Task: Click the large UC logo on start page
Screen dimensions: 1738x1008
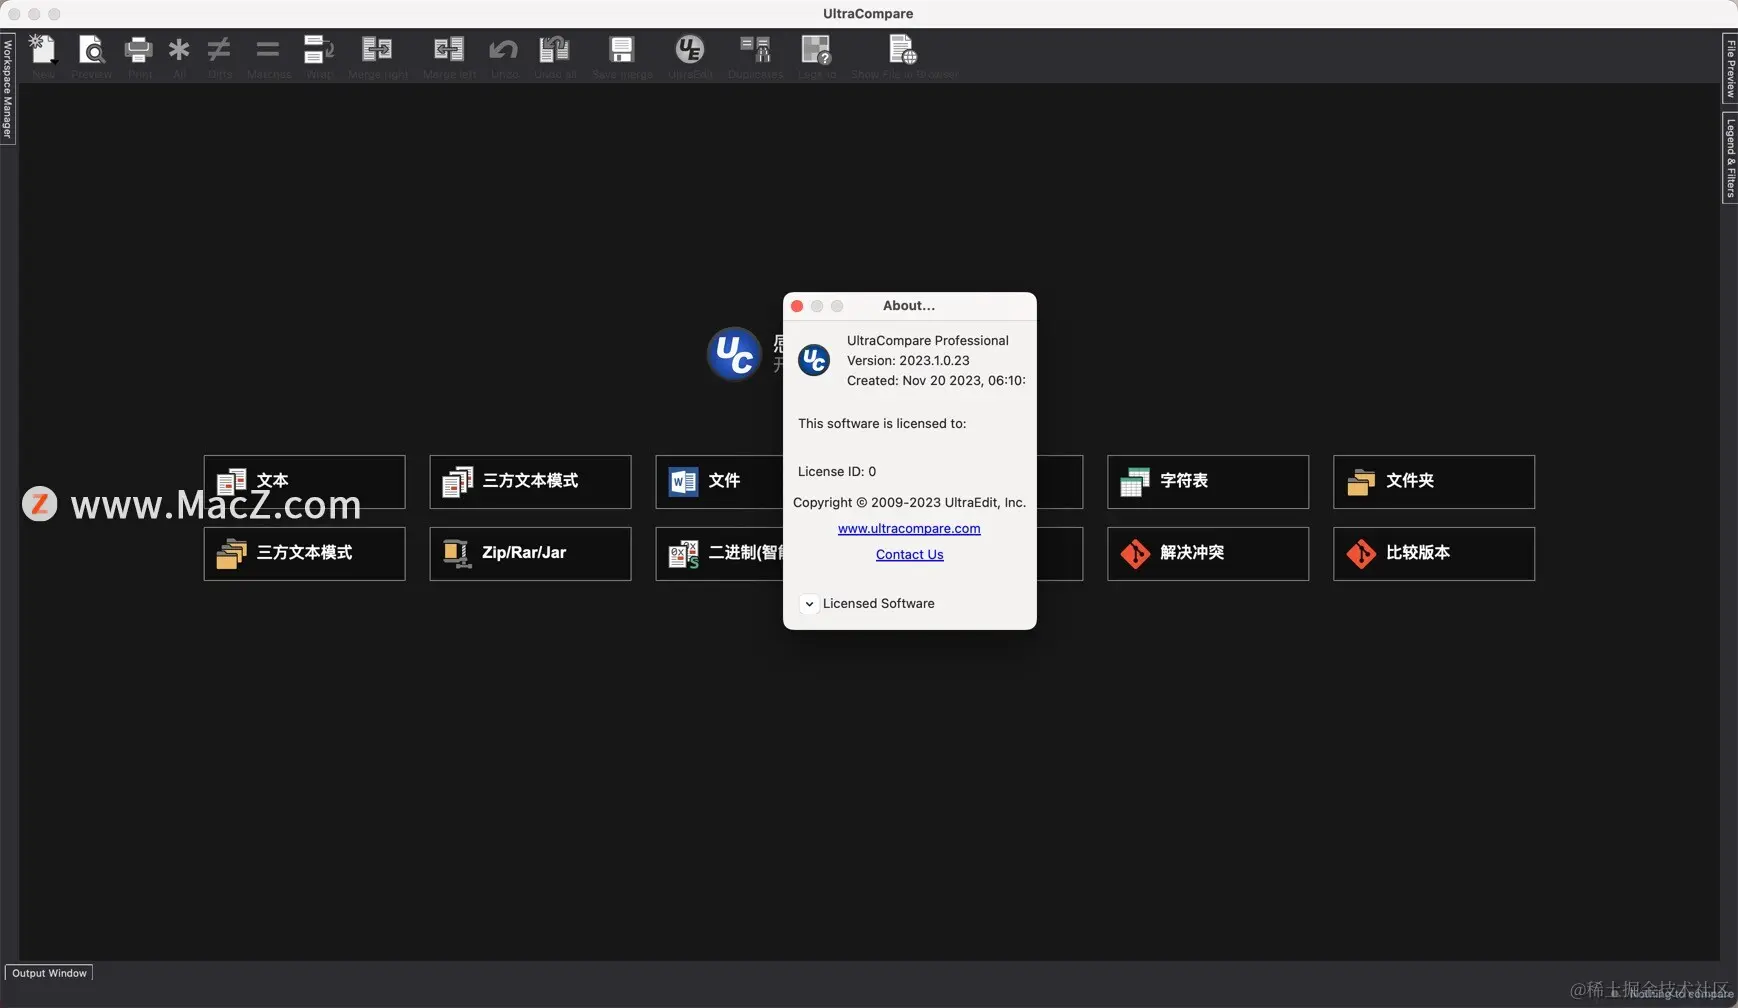Action: pos(734,354)
